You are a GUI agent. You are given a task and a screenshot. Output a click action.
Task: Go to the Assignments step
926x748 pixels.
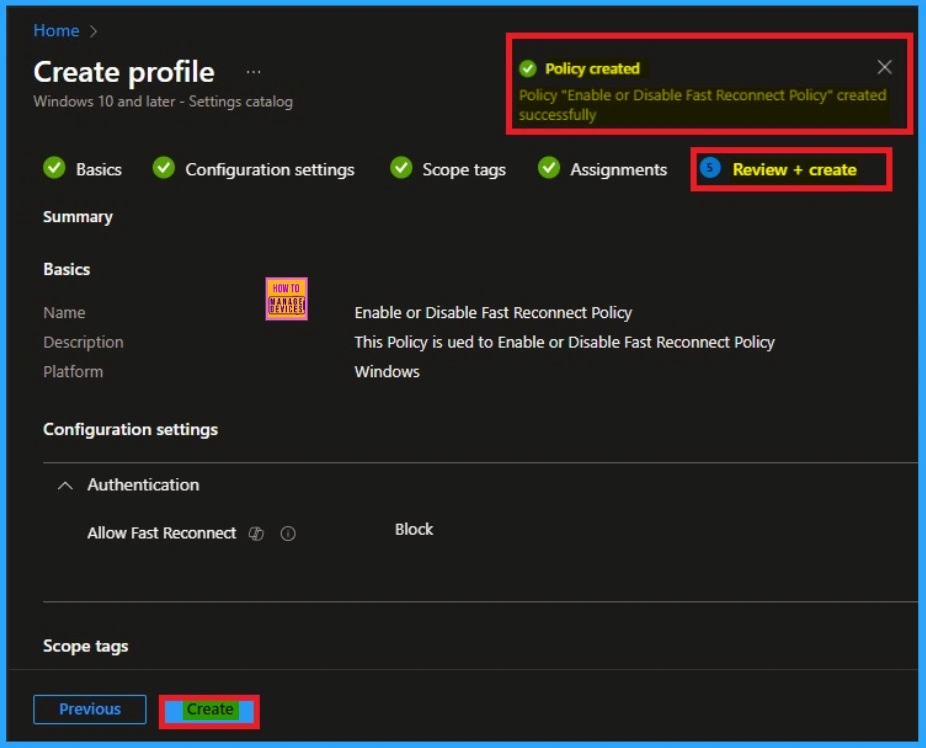click(x=618, y=169)
